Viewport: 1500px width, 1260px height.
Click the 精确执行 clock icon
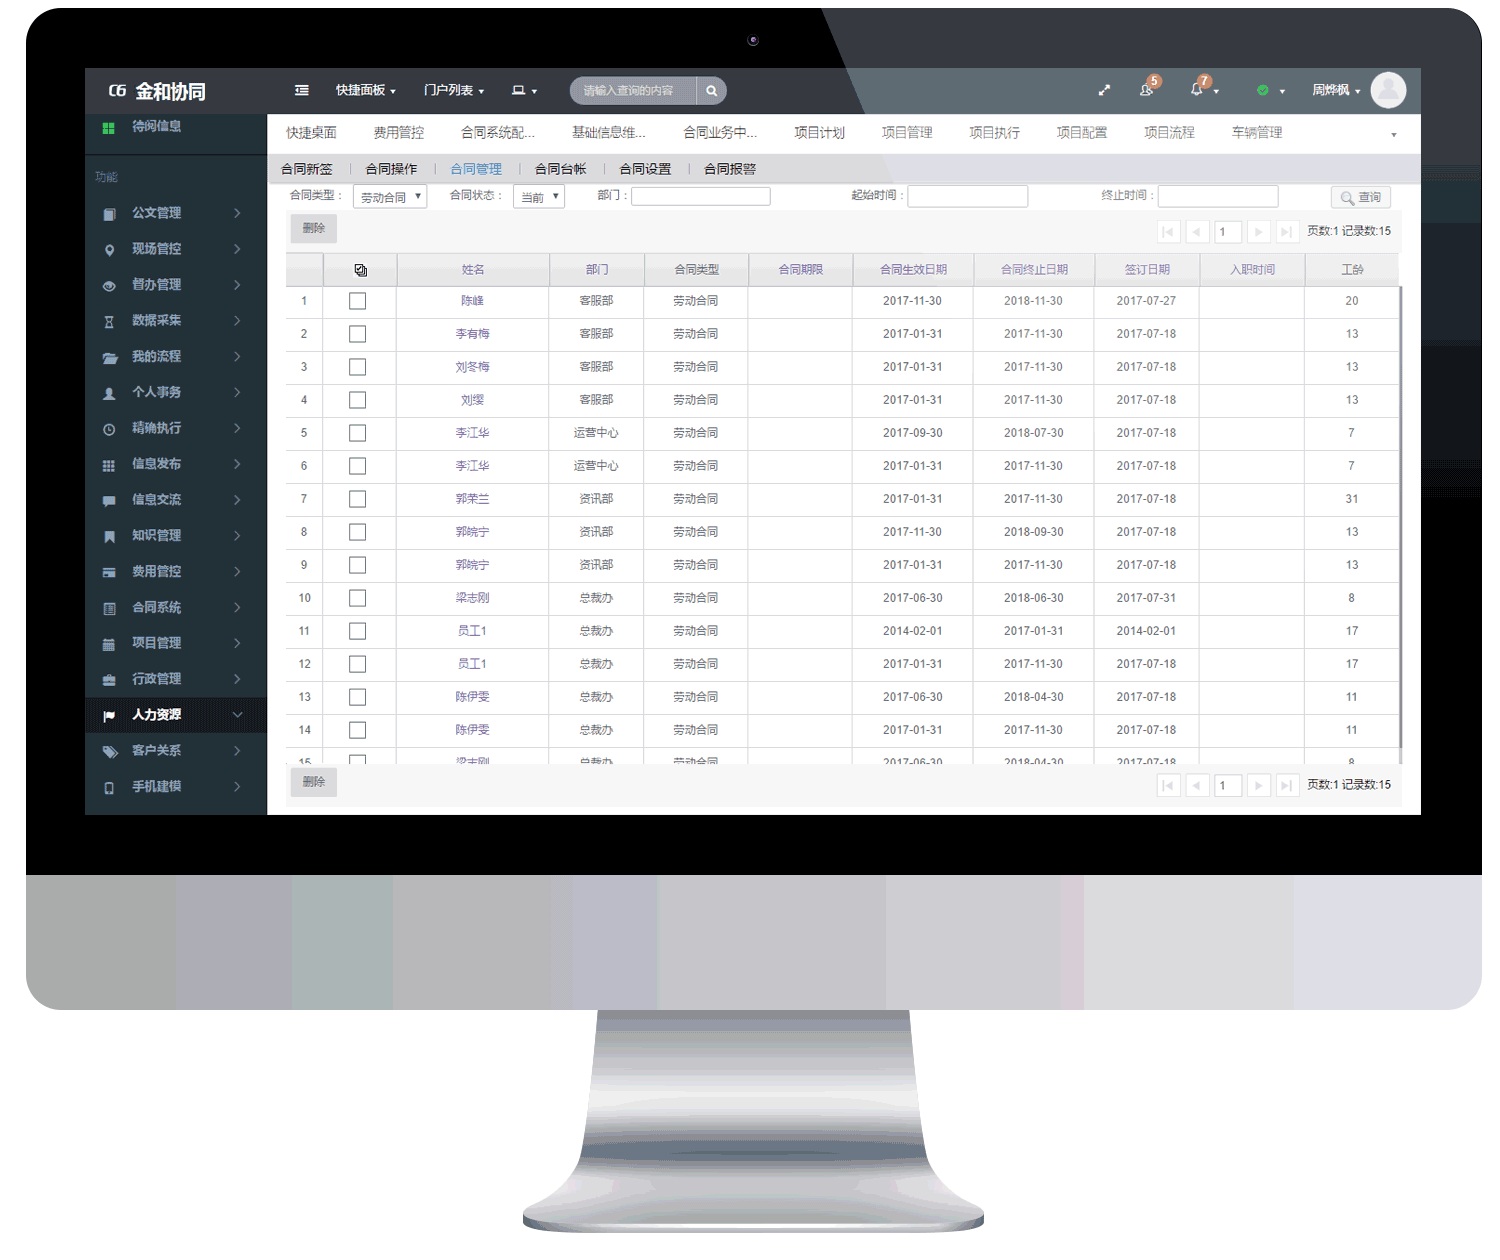[x=109, y=429]
